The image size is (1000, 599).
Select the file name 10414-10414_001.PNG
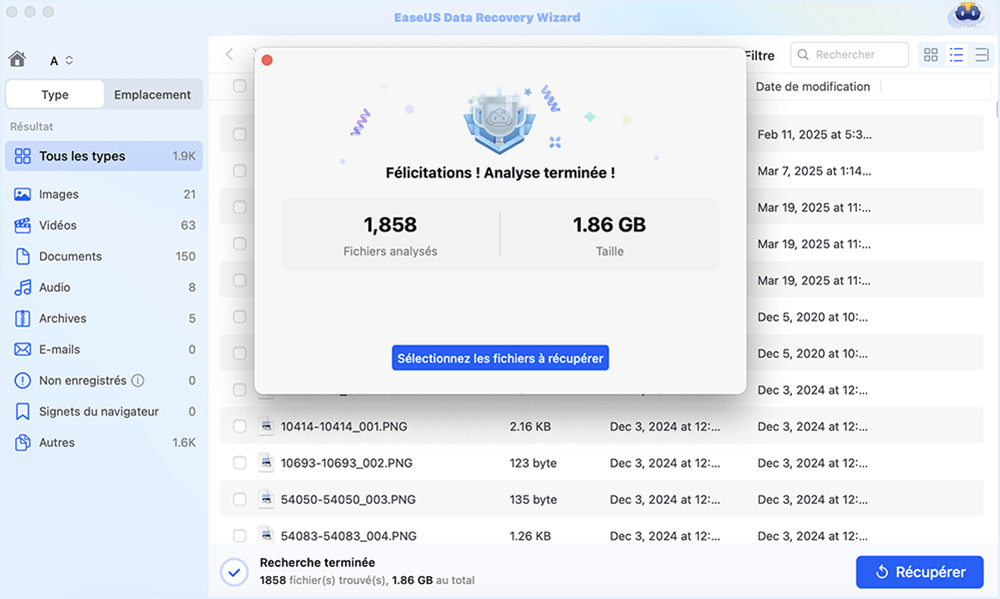point(344,426)
